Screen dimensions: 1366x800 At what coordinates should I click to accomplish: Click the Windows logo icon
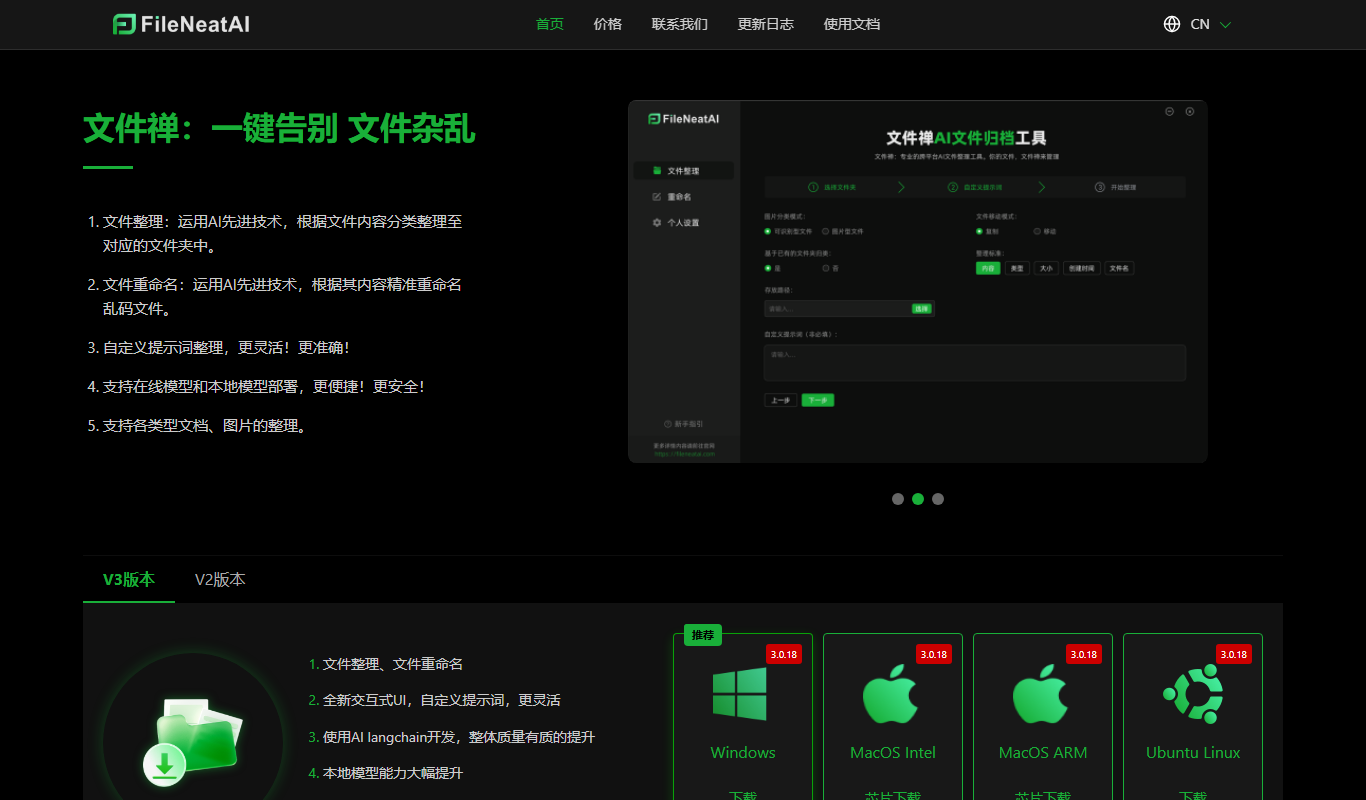point(740,694)
